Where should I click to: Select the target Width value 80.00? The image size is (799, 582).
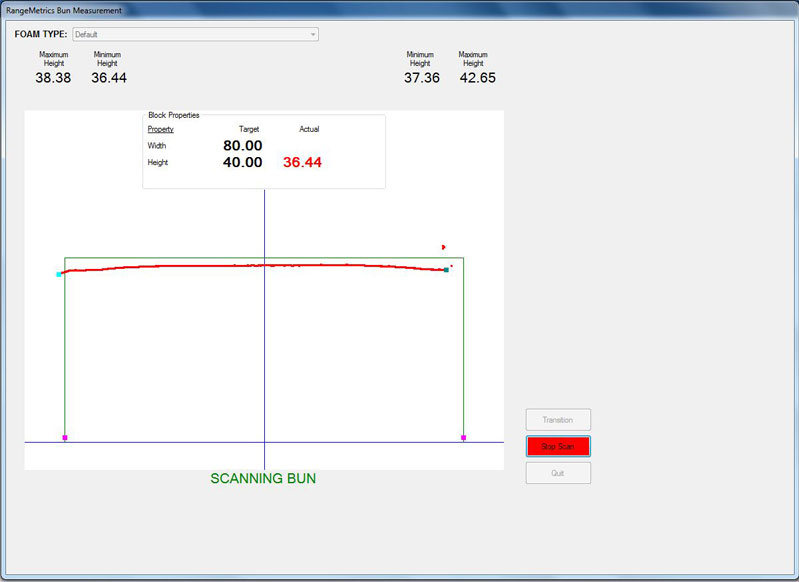click(x=243, y=146)
